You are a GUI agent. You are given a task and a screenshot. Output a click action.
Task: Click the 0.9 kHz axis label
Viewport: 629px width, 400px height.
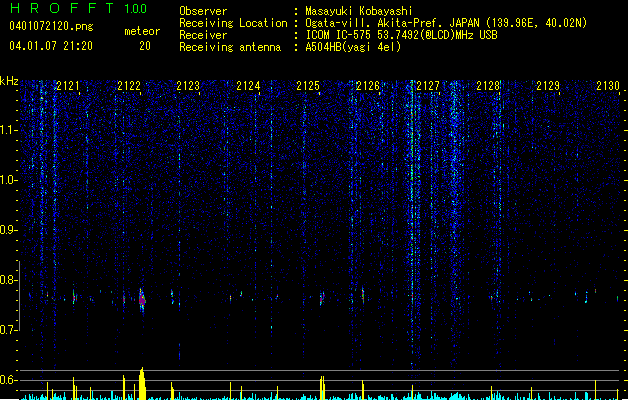[x=9, y=230]
